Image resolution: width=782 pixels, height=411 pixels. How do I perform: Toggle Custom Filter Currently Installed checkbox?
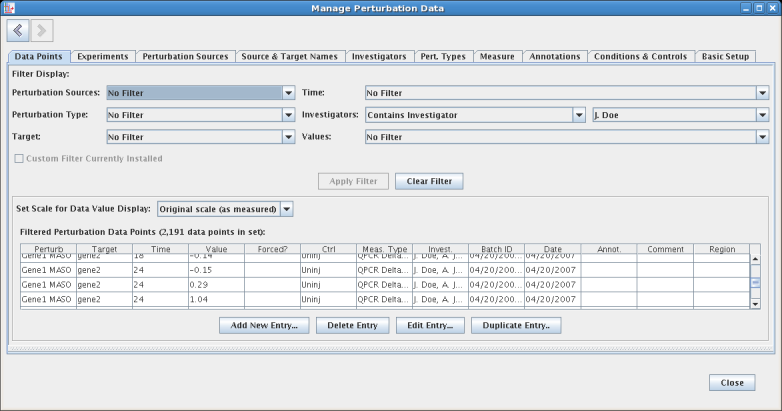[x=19, y=158]
